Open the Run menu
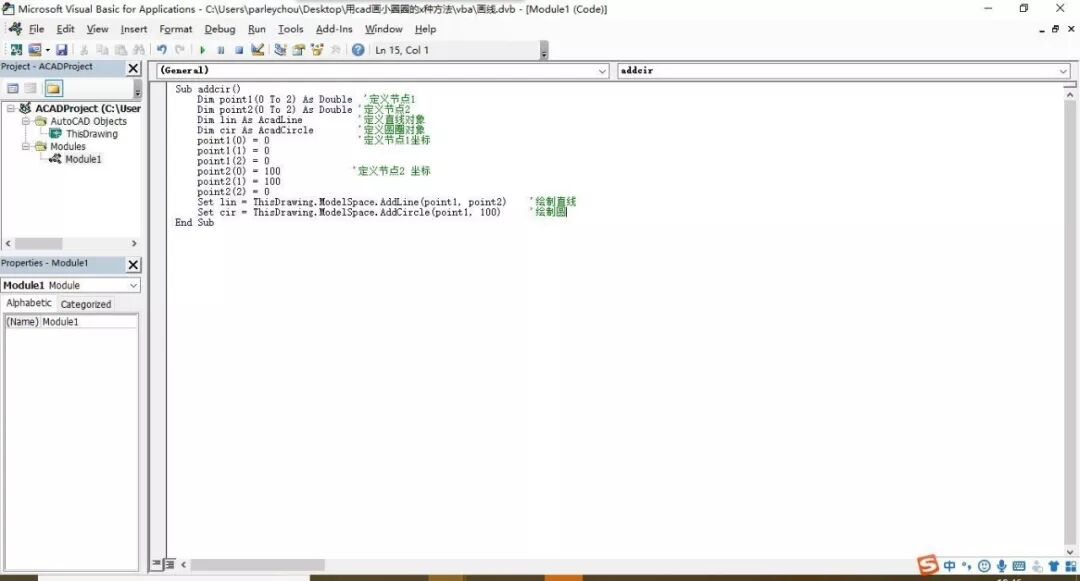Image resolution: width=1080 pixels, height=581 pixels. 257,29
